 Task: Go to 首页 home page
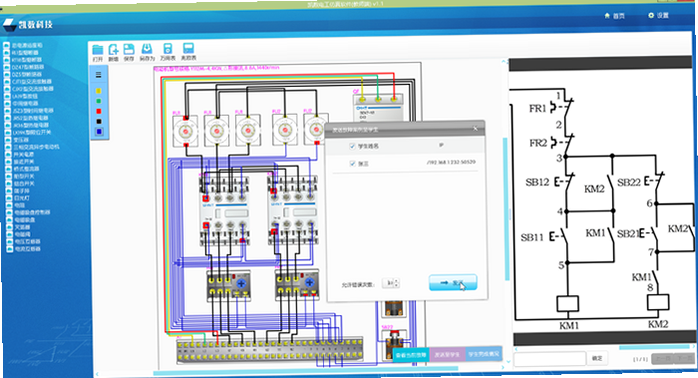614,16
